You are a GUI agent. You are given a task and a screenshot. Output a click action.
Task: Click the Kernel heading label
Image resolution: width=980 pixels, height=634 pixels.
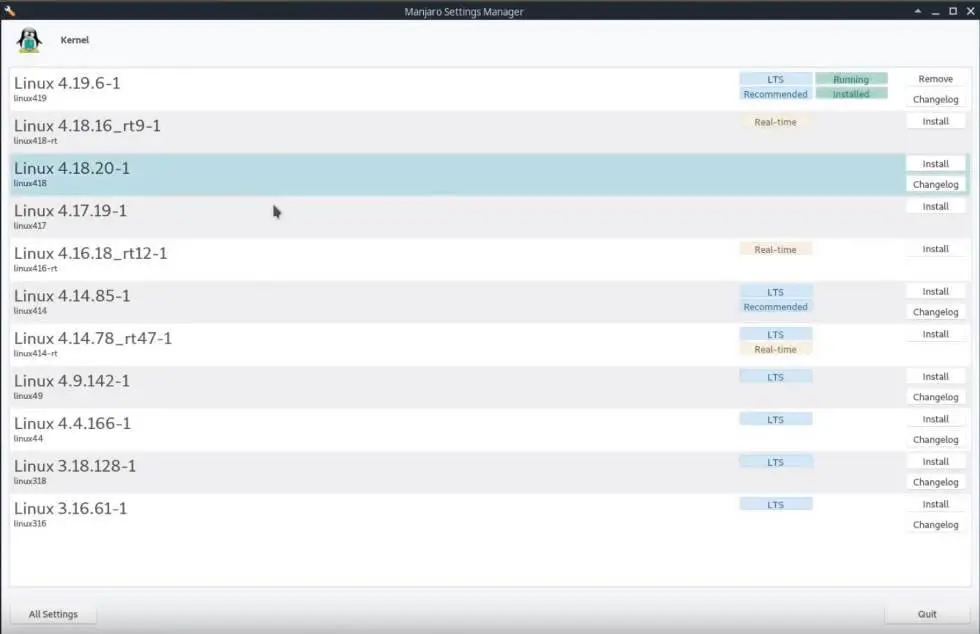pos(74,40)
